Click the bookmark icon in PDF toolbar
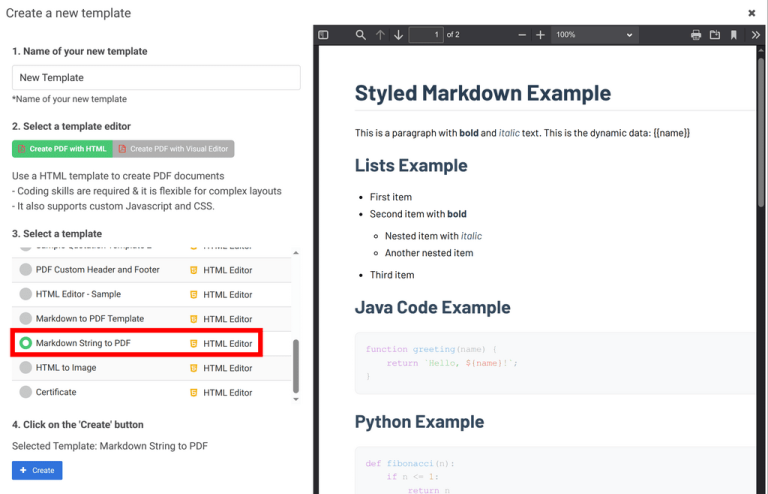This screenshot has height=494, width=768. tap(734, 35)
